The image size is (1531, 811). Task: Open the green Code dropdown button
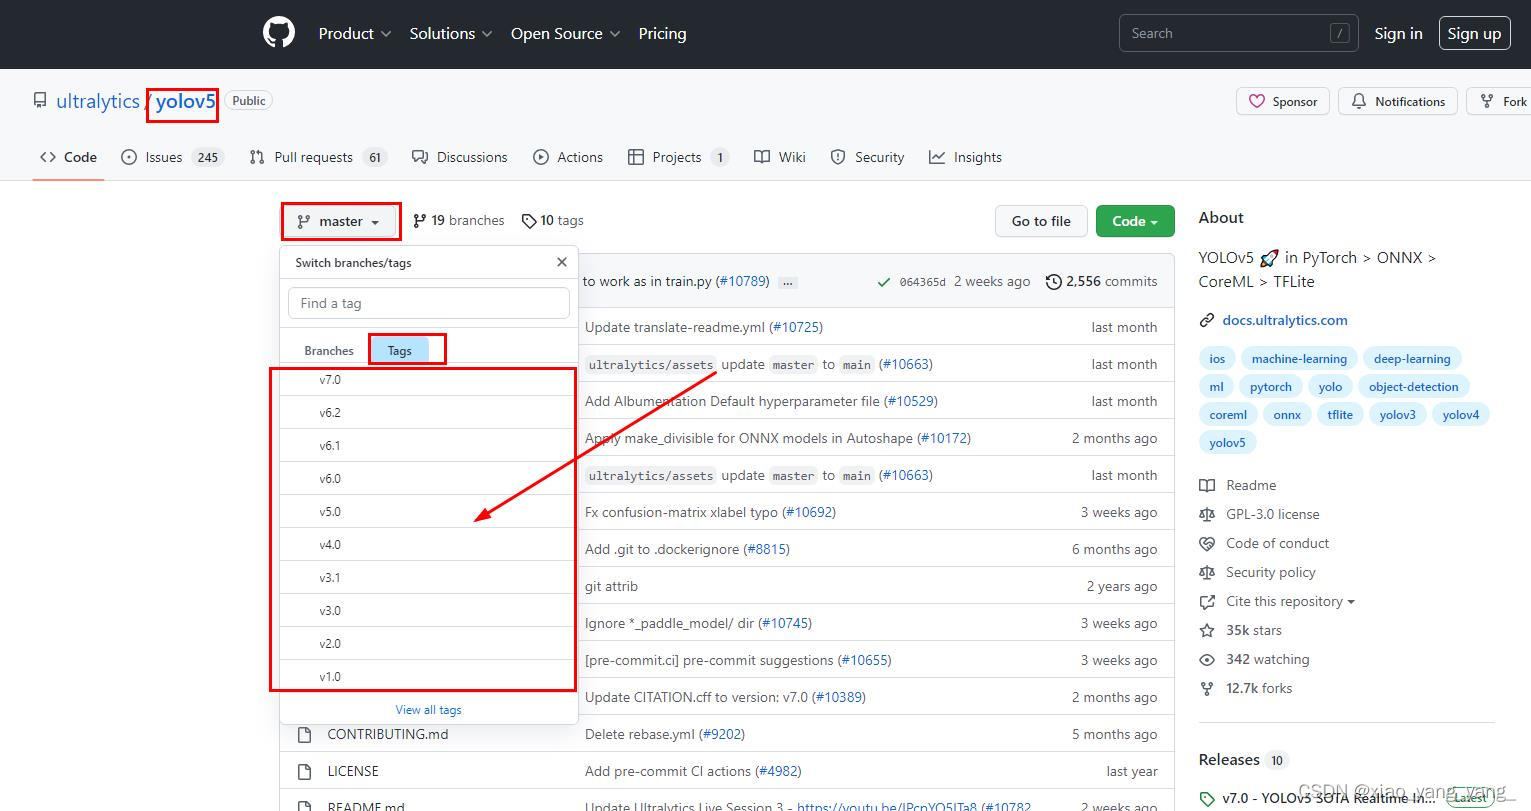[x=1135, y=221]
